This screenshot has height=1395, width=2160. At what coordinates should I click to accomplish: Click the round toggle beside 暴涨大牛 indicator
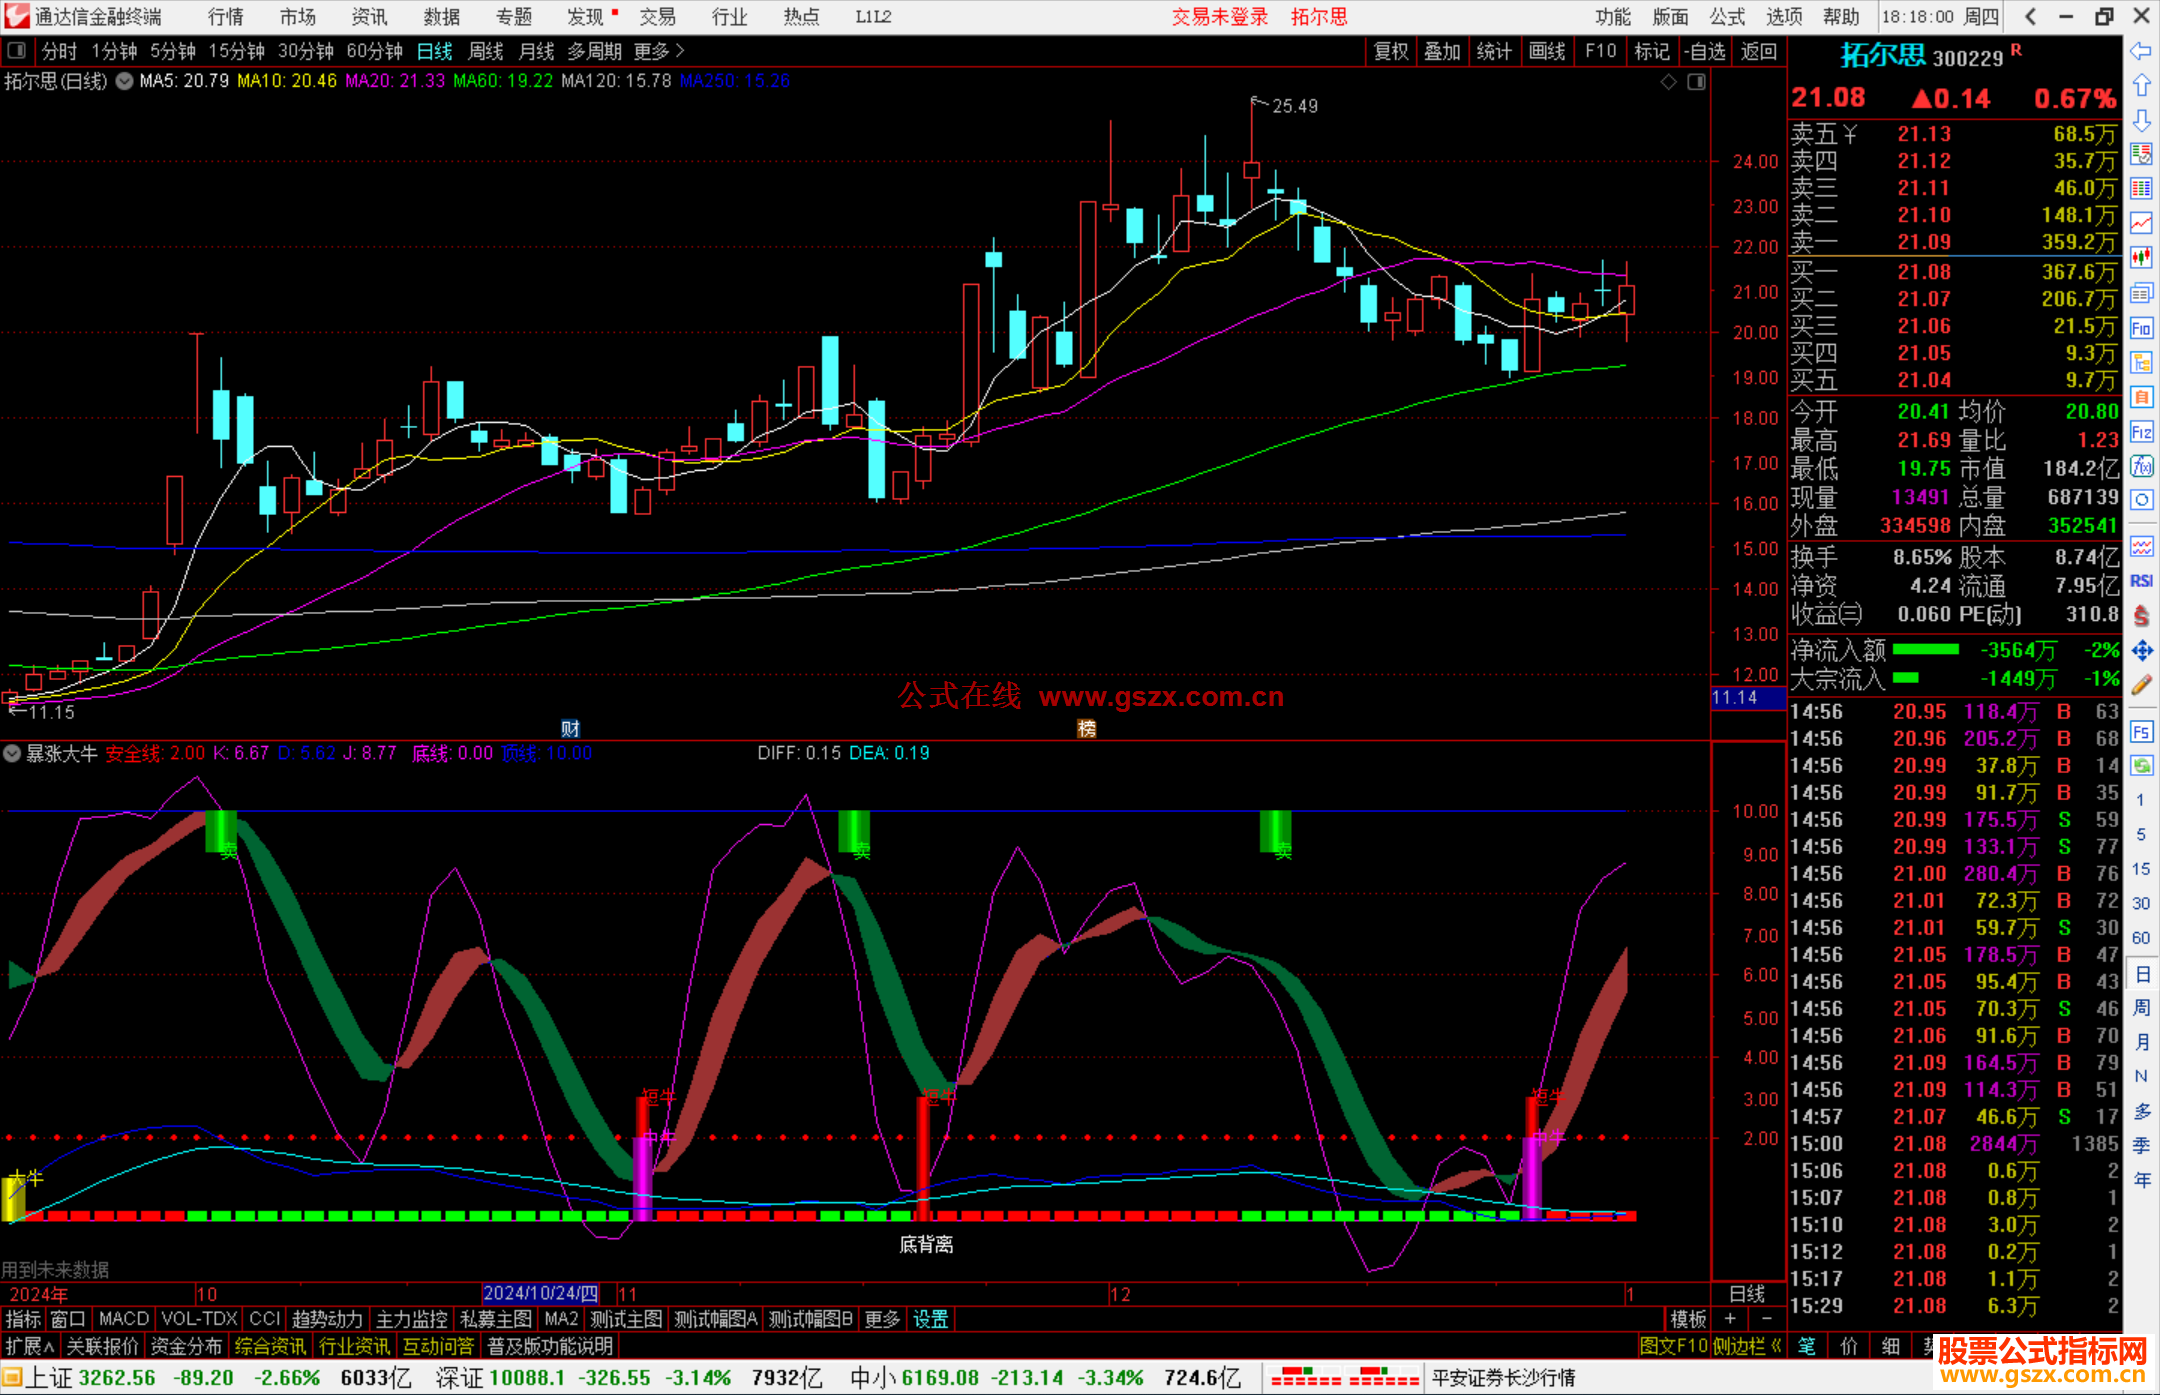point(12,753)
